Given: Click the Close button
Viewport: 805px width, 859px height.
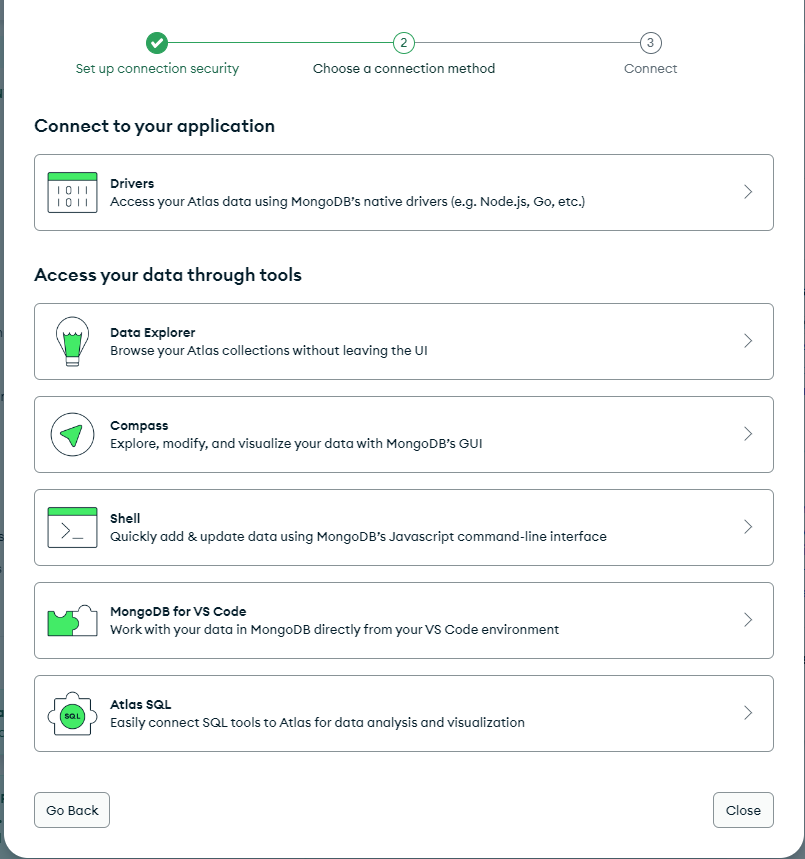Looking at the screenshot, I should (743, 810).
